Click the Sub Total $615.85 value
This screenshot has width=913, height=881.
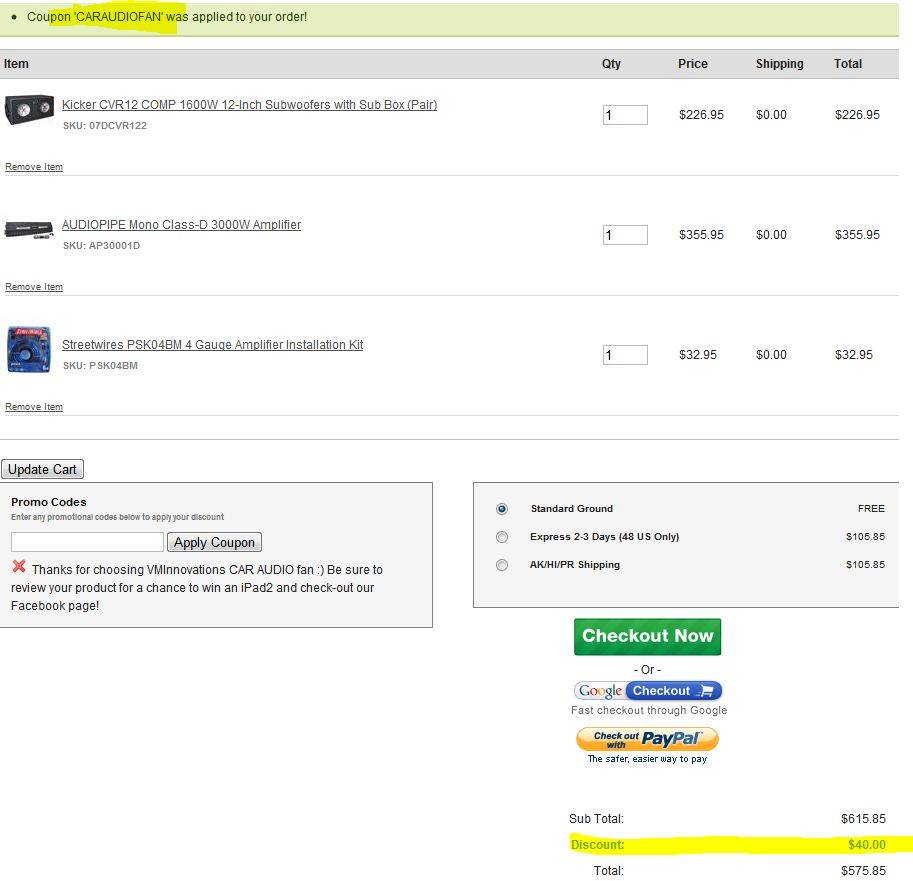(863, 819)
